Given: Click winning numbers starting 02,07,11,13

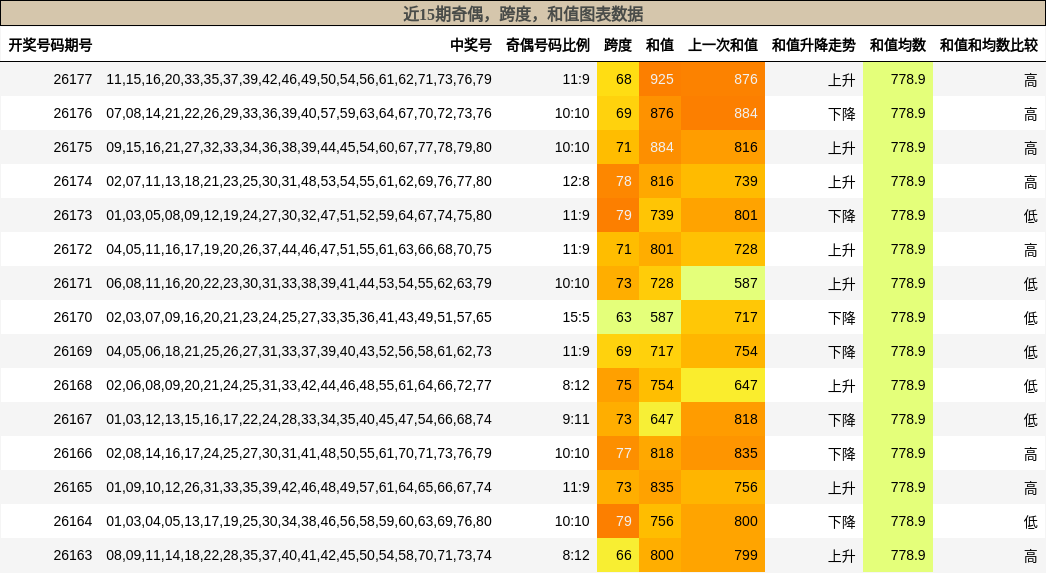Looking at the screenshot, I should (x=299, y=181).
